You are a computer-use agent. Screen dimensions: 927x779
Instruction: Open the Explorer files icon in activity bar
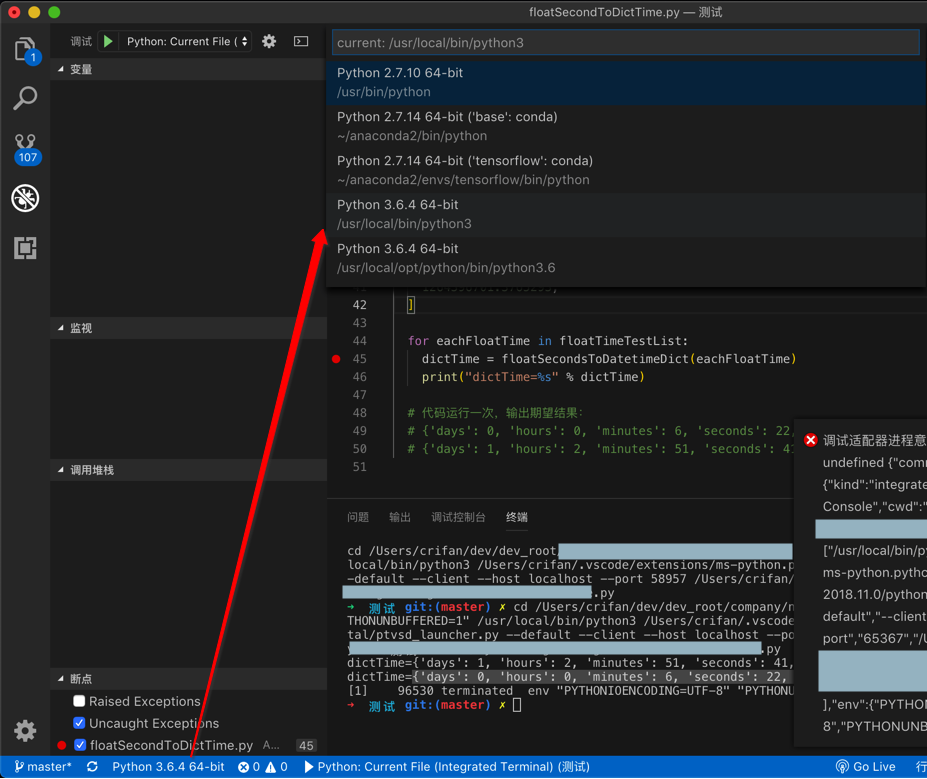pyautogui.click(x=25, y=49)
